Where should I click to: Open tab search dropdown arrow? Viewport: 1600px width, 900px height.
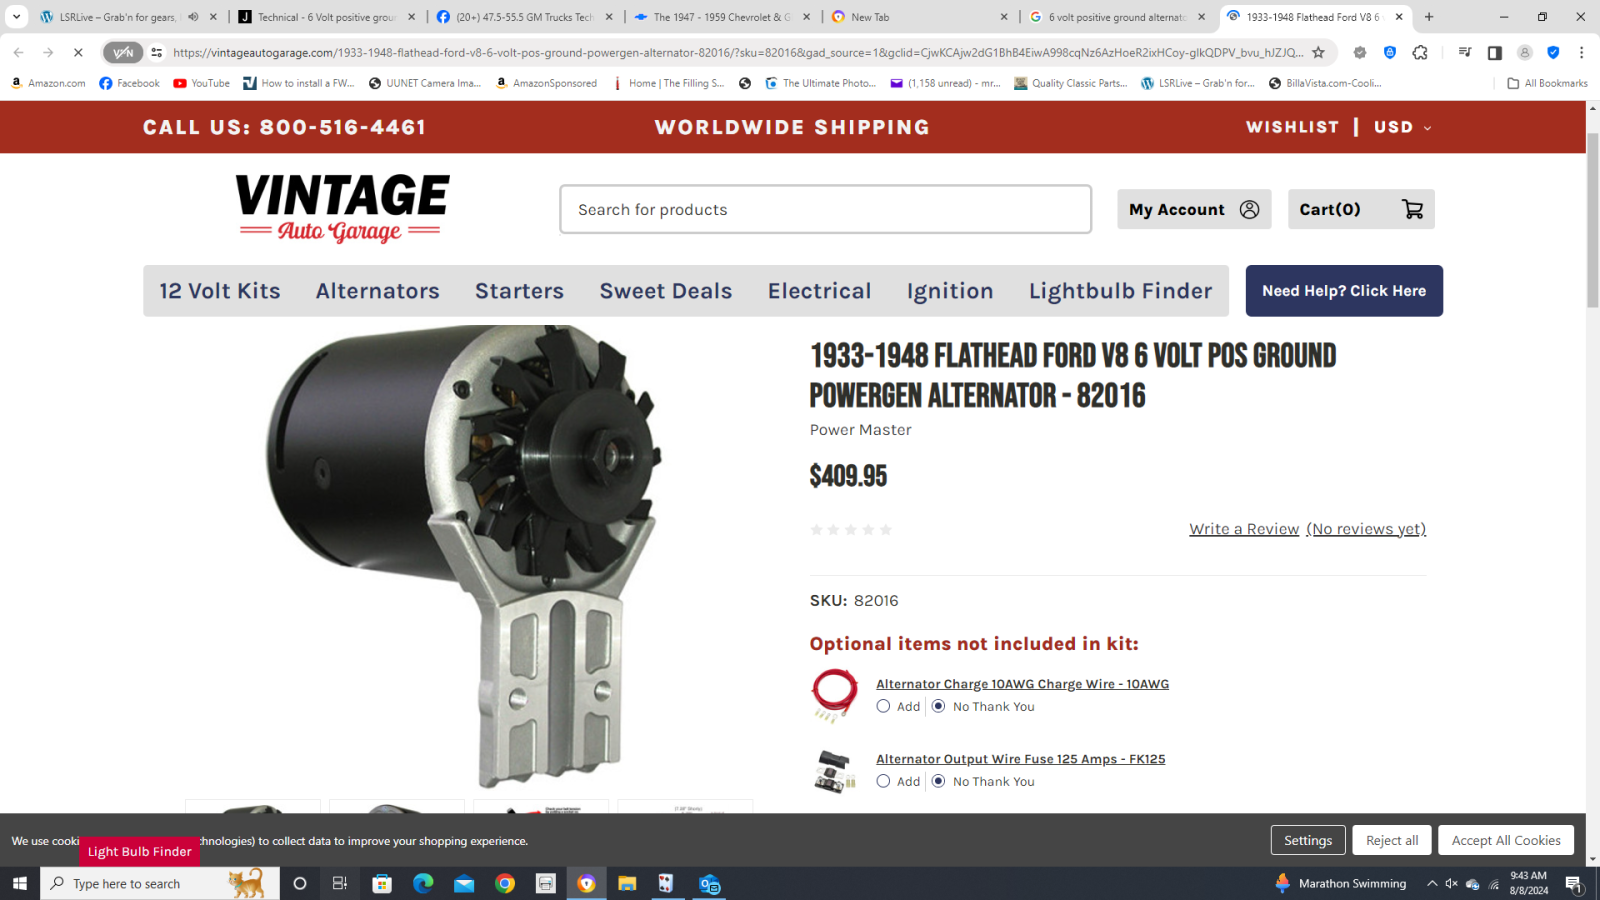click(17, 17)
